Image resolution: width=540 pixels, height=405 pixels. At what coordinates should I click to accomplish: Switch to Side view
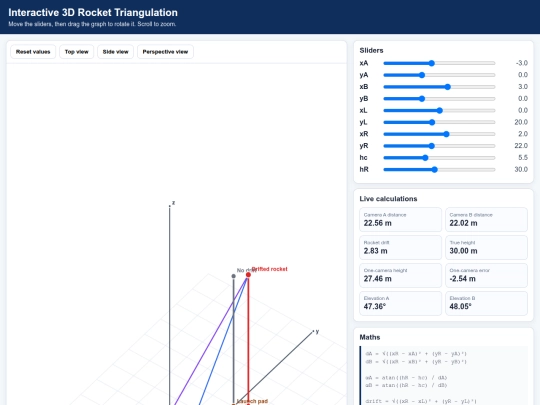coord(115,52)
